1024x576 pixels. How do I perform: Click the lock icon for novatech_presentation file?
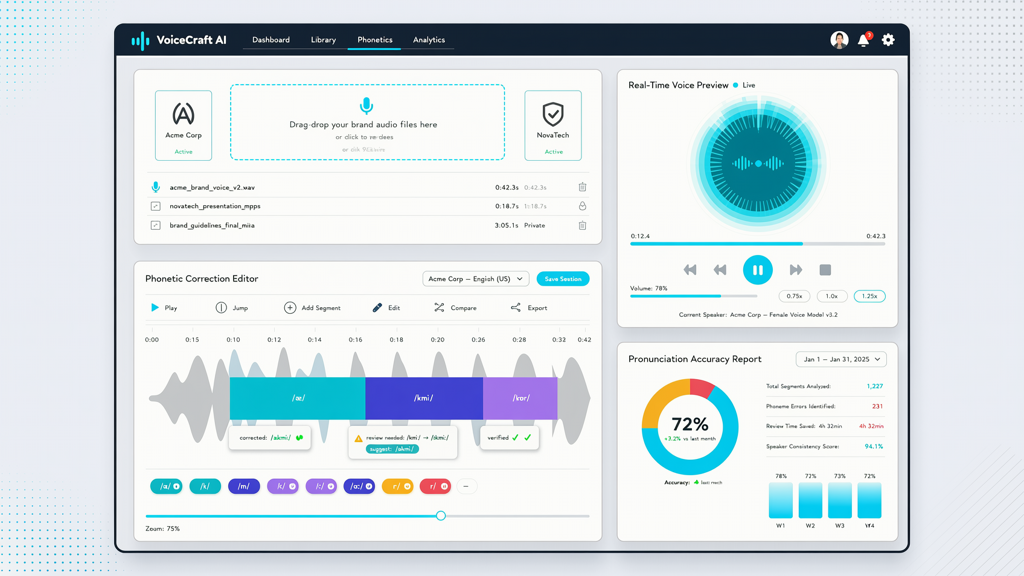(x=582, y=206)
